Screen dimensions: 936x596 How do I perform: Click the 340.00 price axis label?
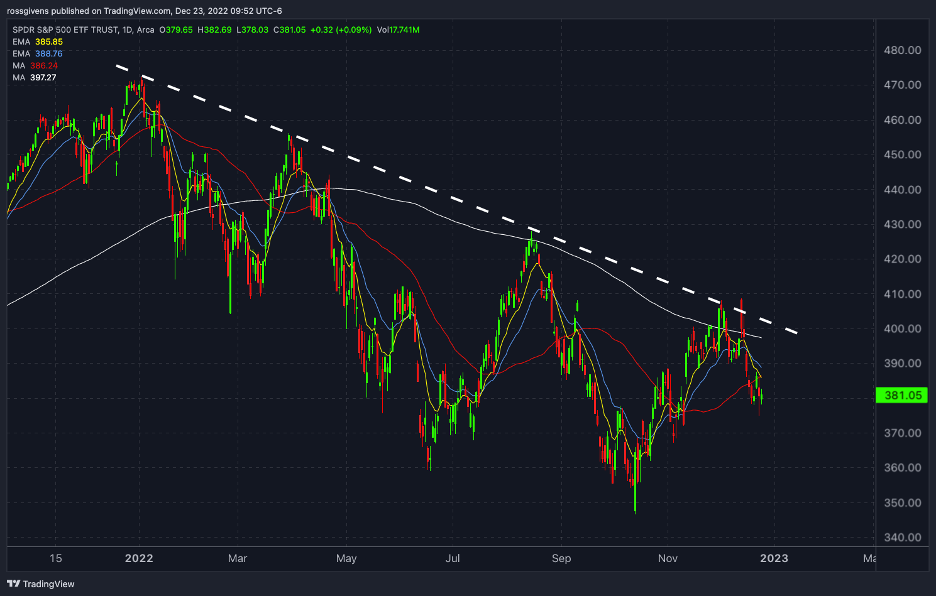[x=902, y=537]
